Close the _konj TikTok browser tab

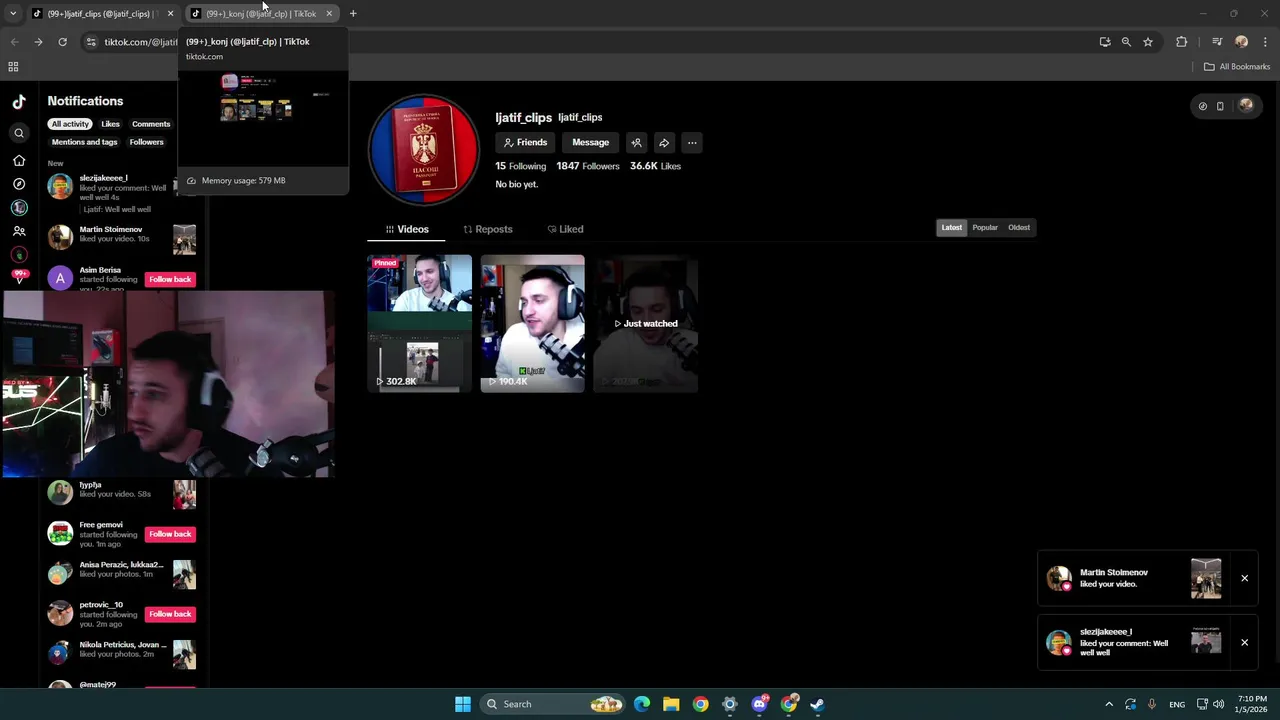click(x=329, y=14)
